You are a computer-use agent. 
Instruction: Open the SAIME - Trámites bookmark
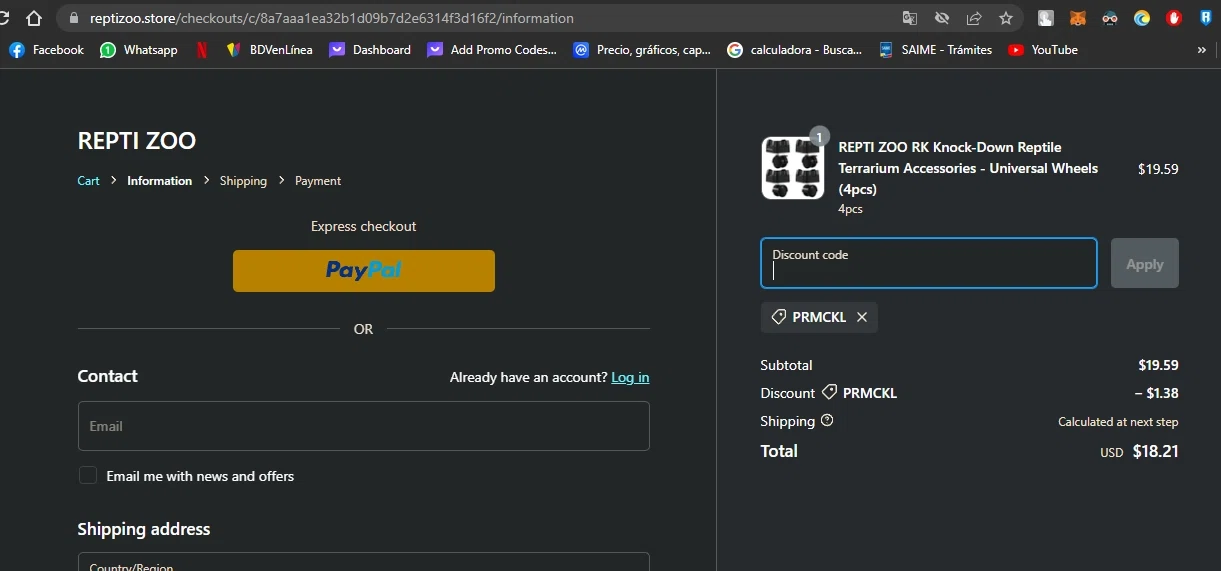click(x=935, y=49)
